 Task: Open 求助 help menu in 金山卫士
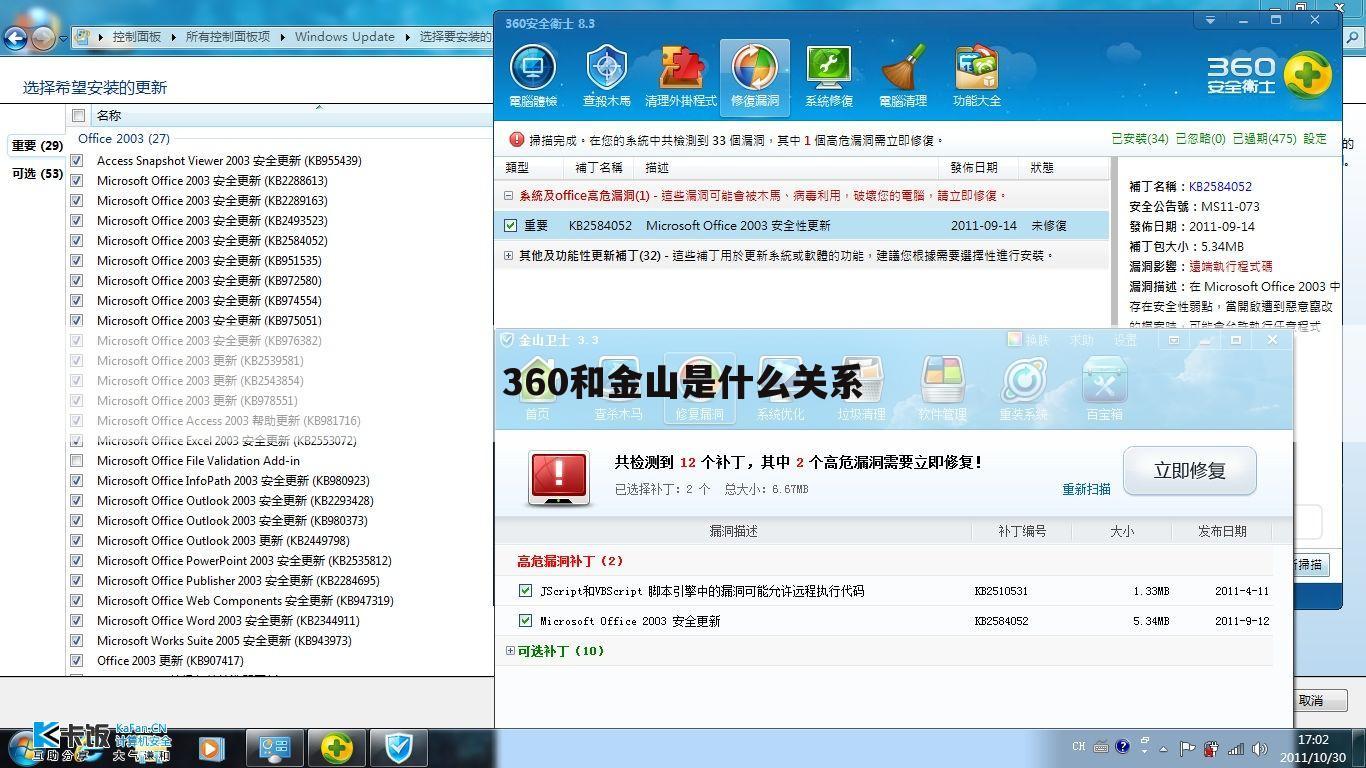tap(1082, 340)
